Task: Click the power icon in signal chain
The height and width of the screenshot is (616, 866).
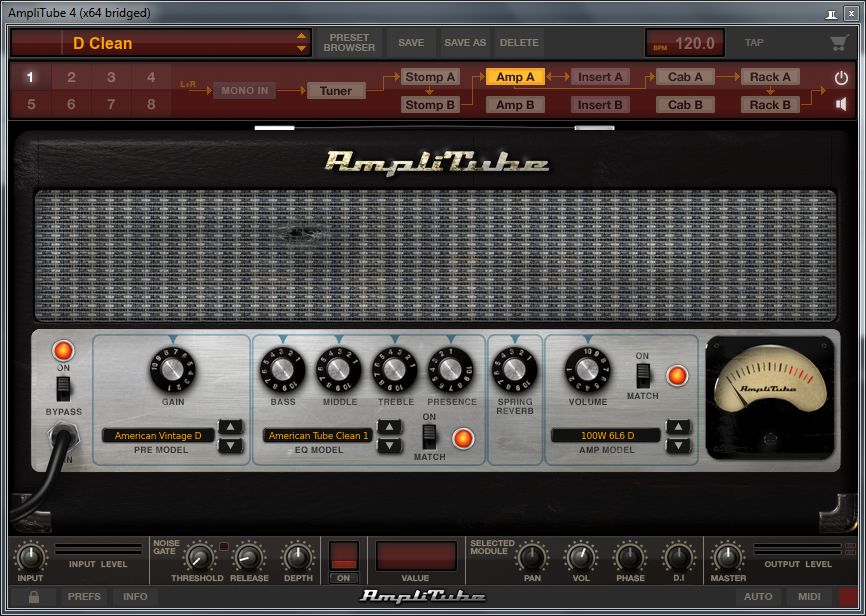Action: coord(841,78)
